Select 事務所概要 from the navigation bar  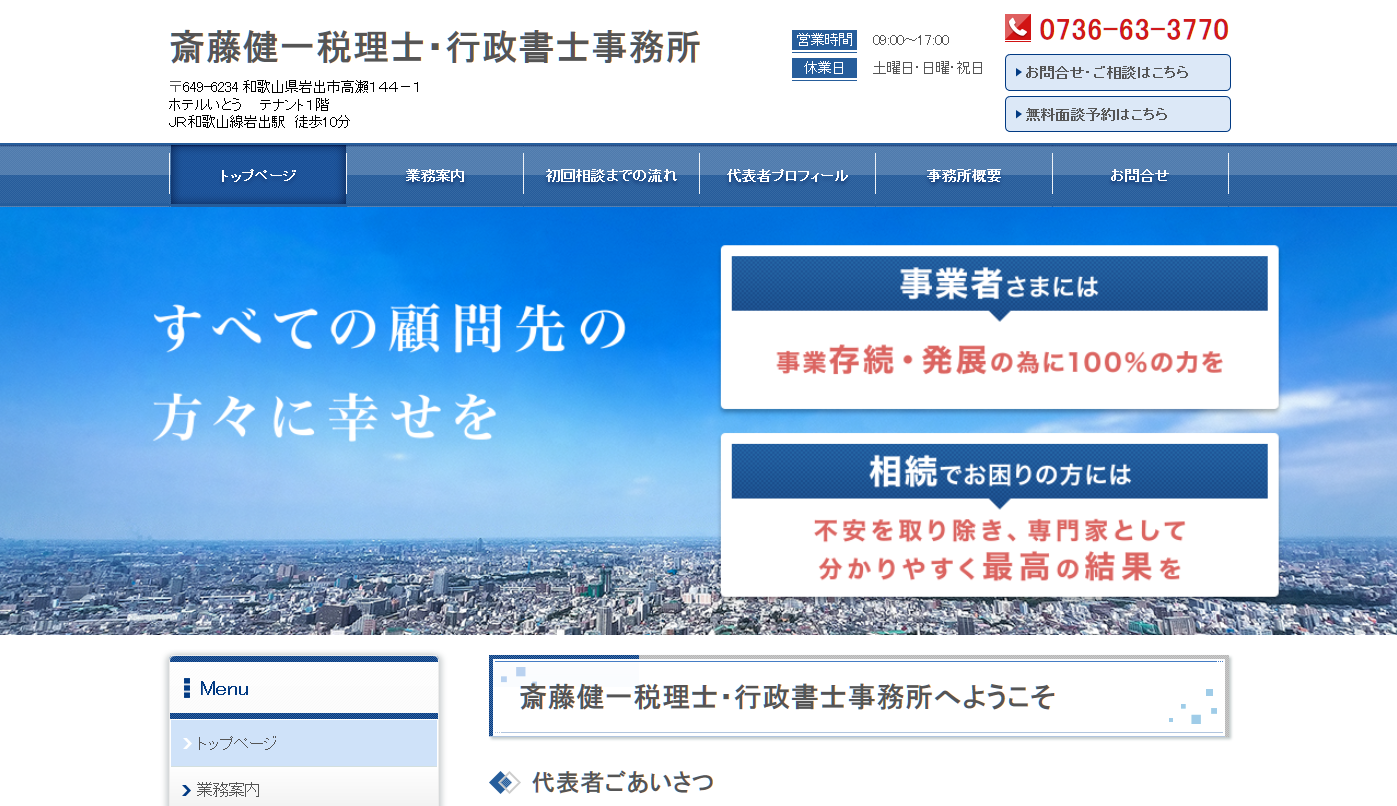click(963, 174)
